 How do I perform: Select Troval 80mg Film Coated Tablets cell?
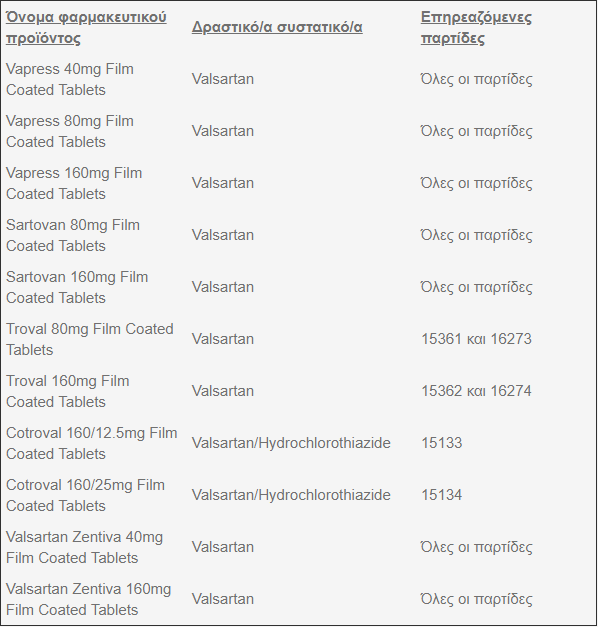pyautogui.click(x=90, y=339)
